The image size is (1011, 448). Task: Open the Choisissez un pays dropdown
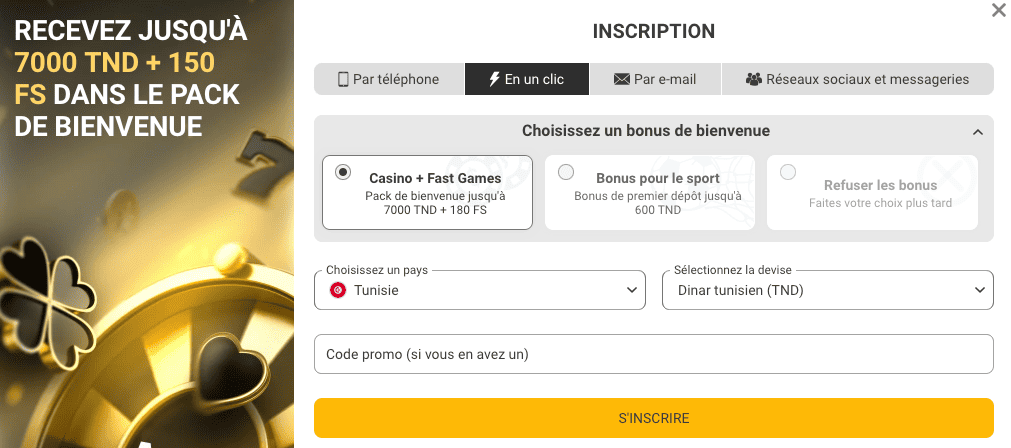(480, 290)
